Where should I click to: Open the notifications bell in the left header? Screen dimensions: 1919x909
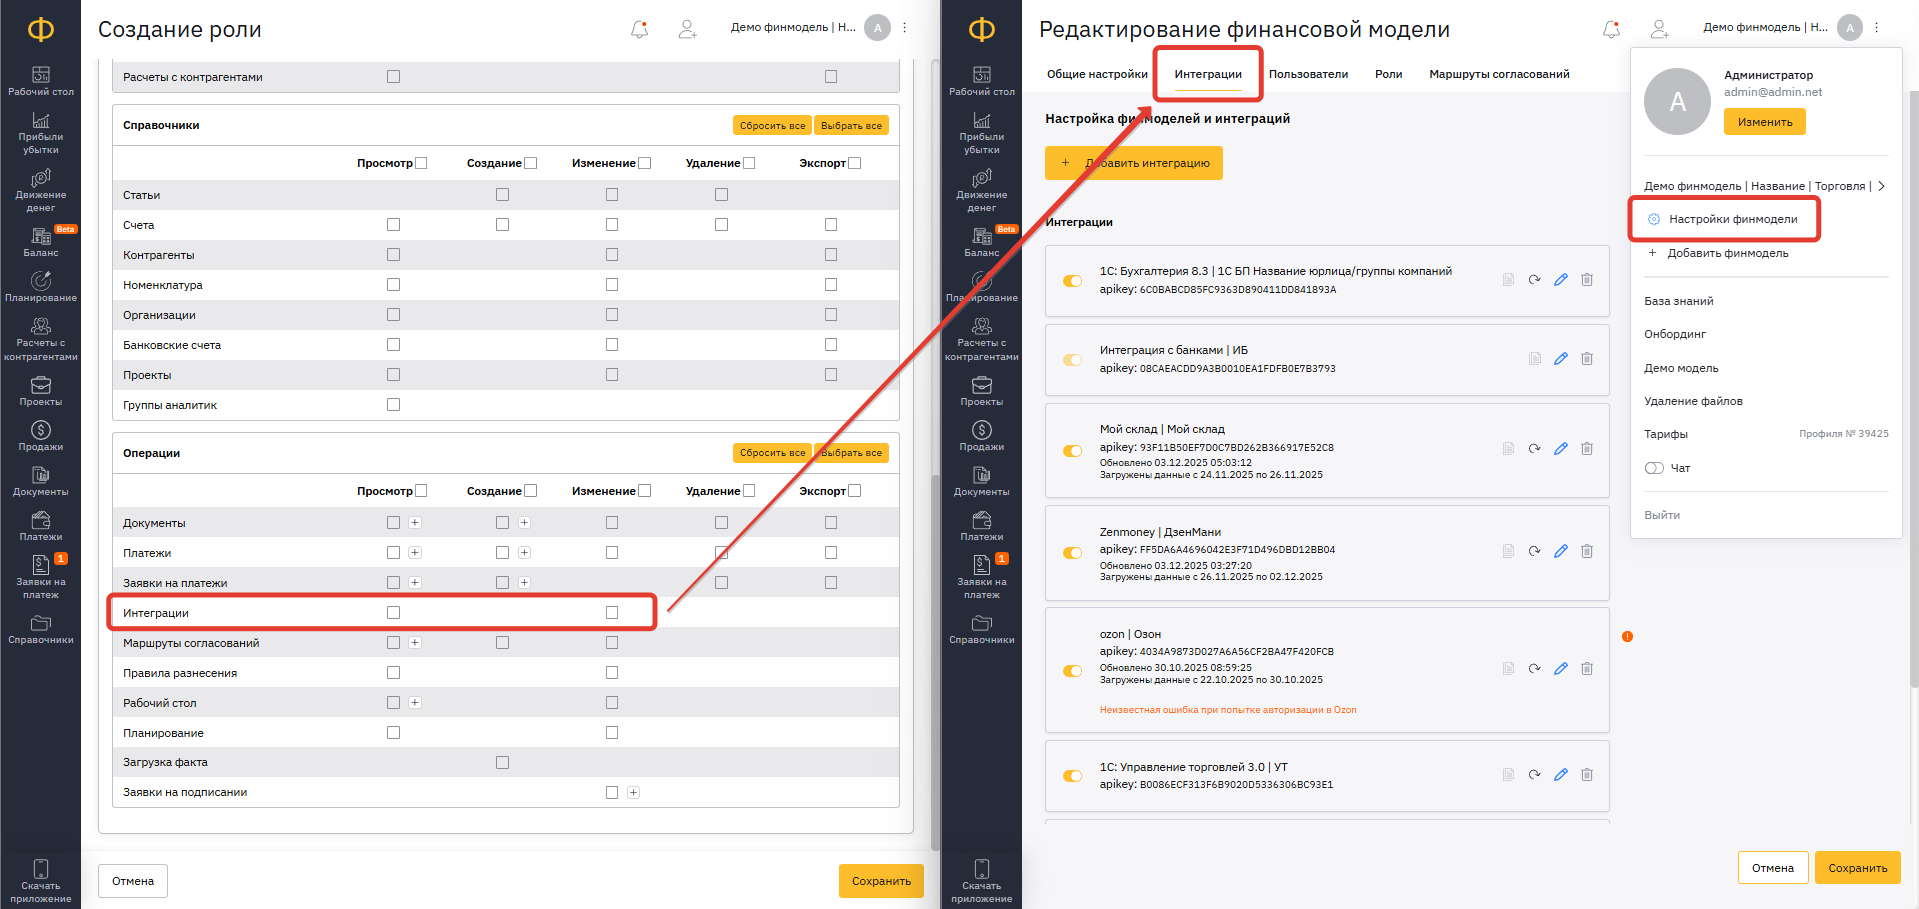(x=639, y=29)
